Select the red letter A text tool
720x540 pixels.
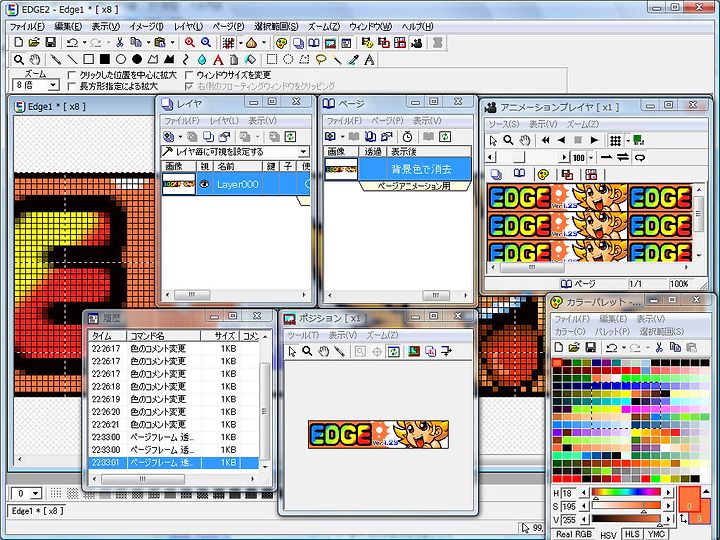pos(218,60)
